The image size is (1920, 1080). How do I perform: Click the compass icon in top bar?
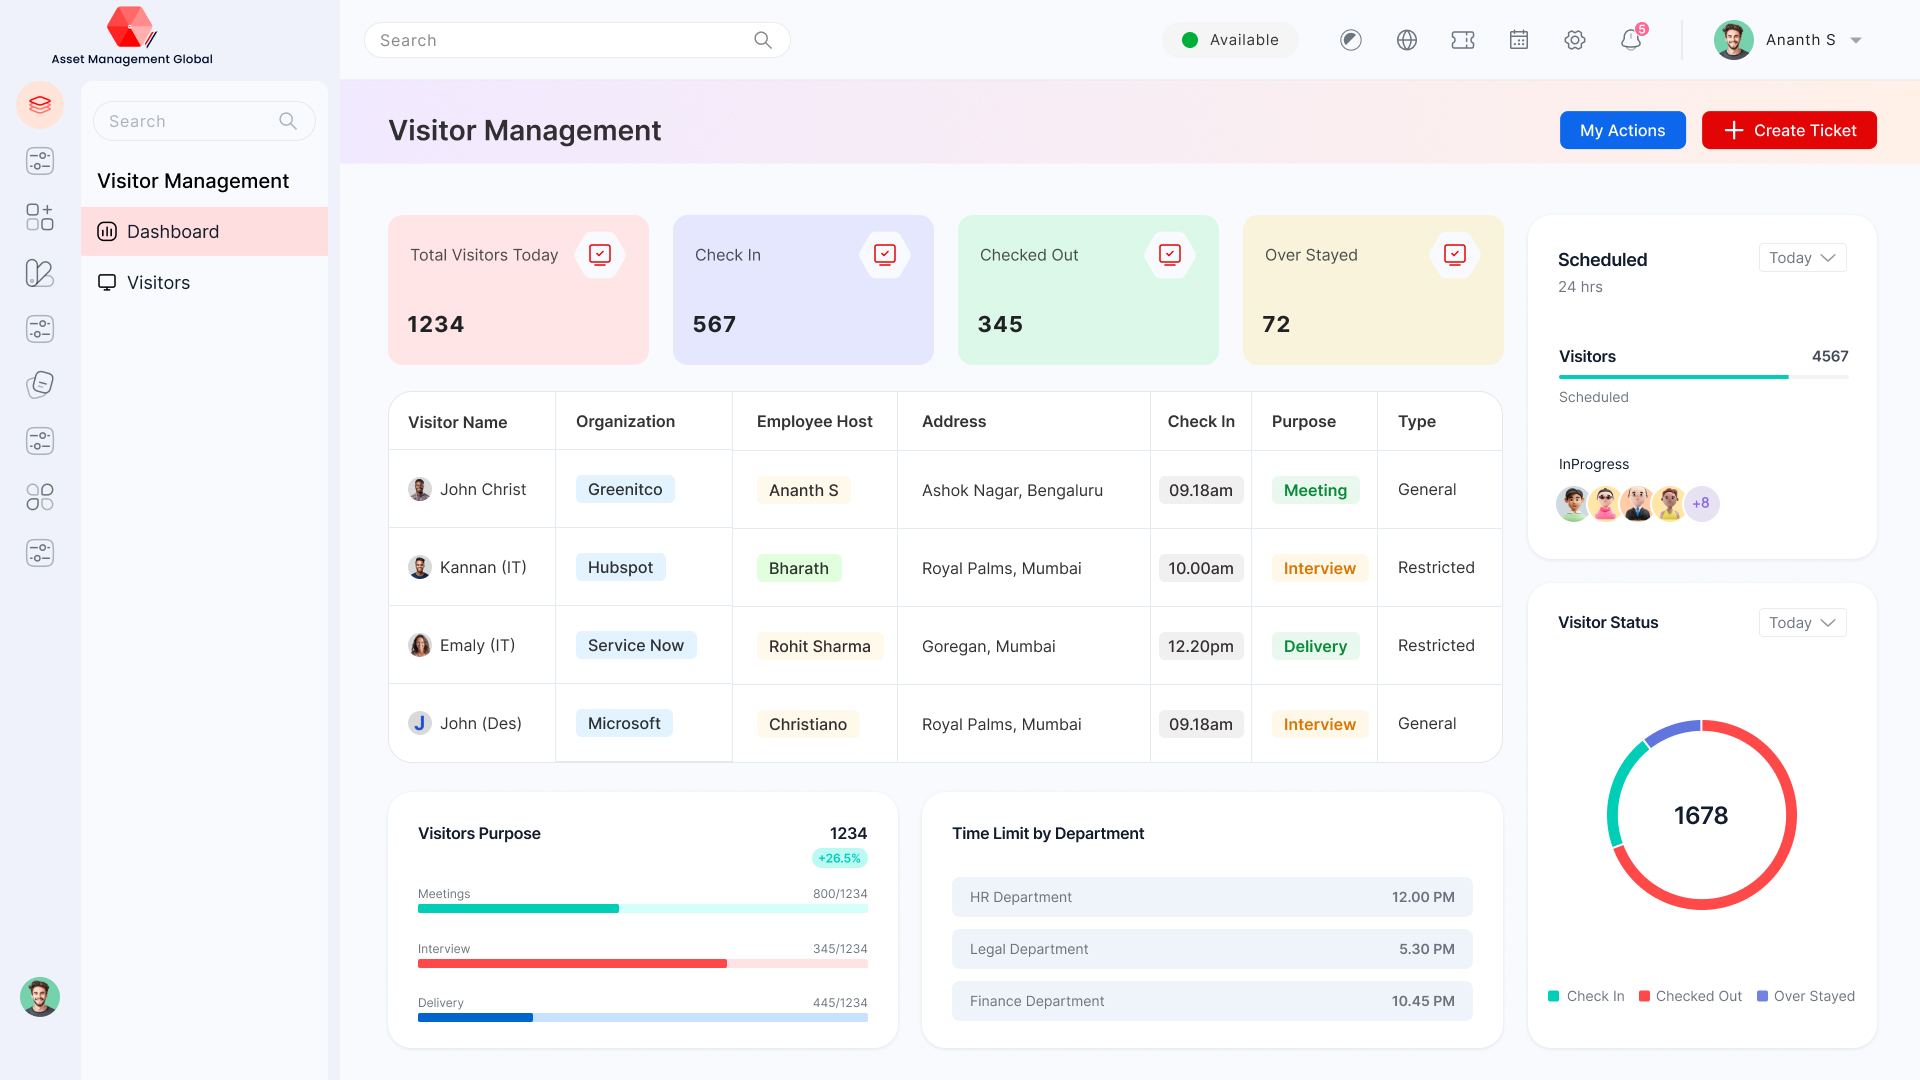coord(1350,40)
